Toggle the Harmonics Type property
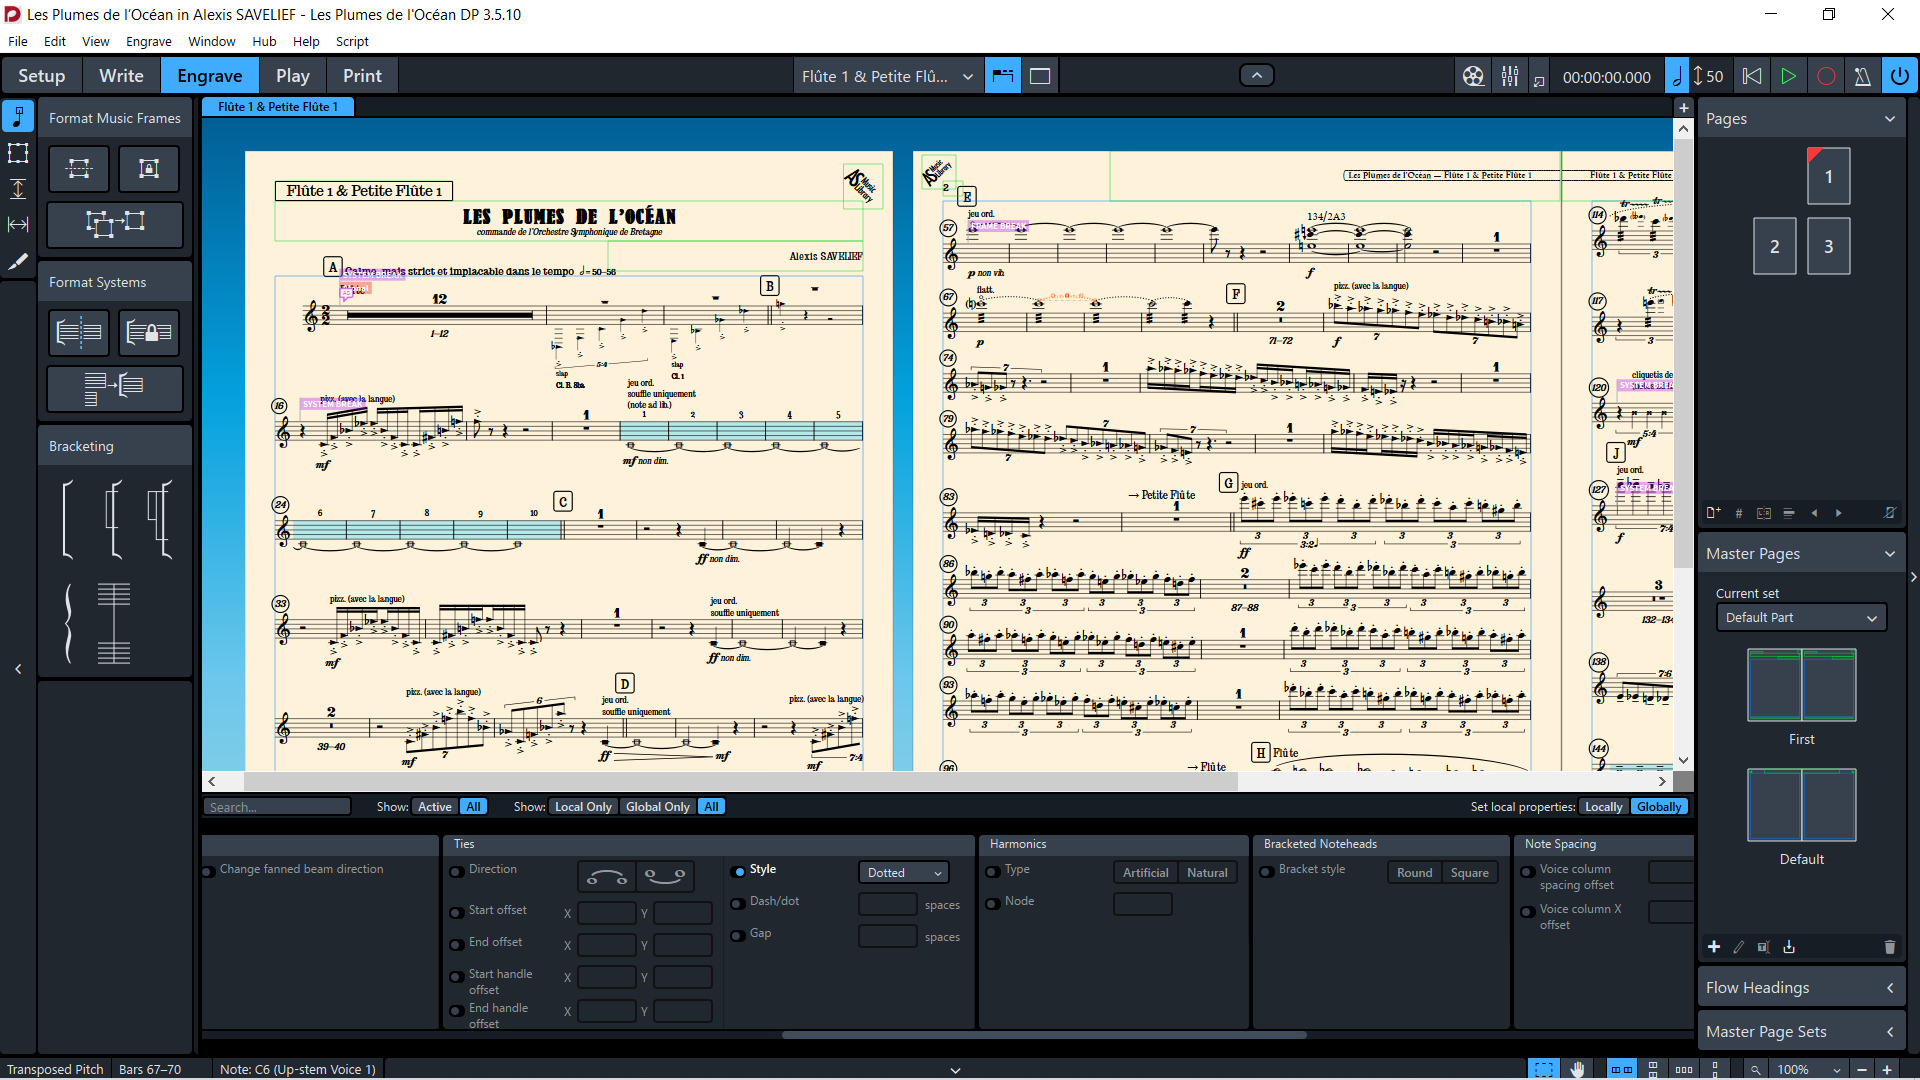 [993, 872]
